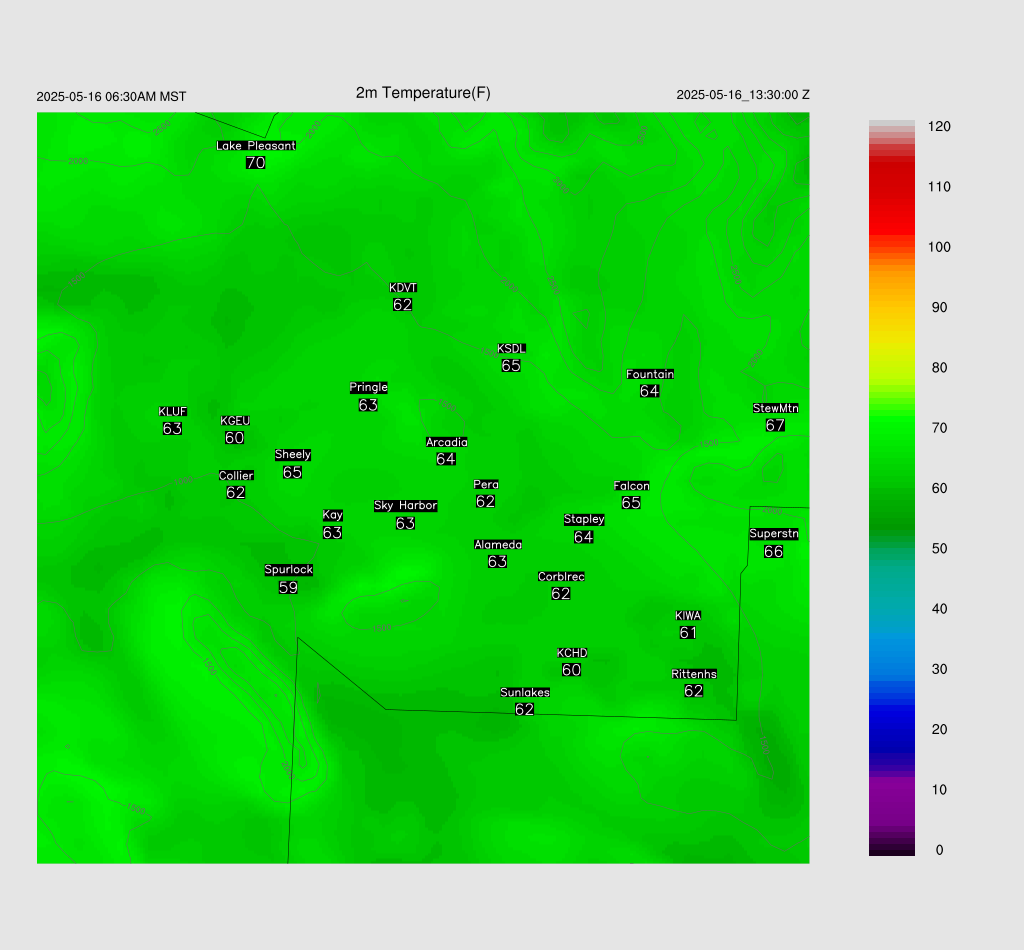Select the KGEU station label
Screen dimensions: 1024x950
click(x=235, y=421)
